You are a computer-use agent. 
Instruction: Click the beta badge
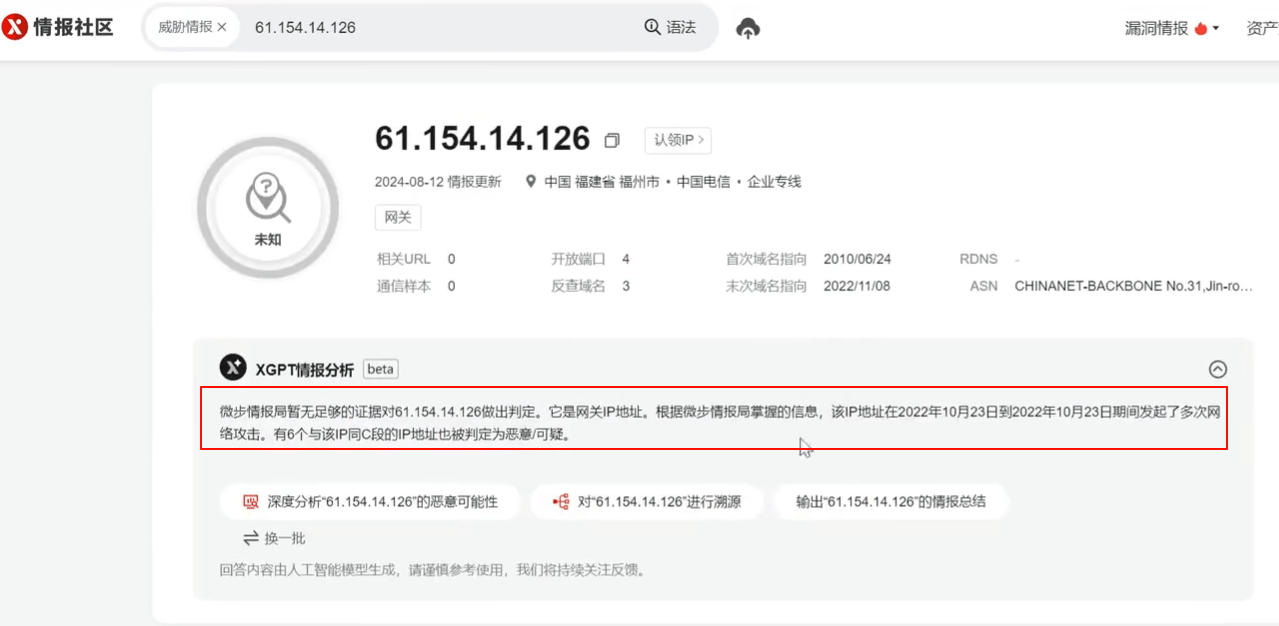point(380,369)
